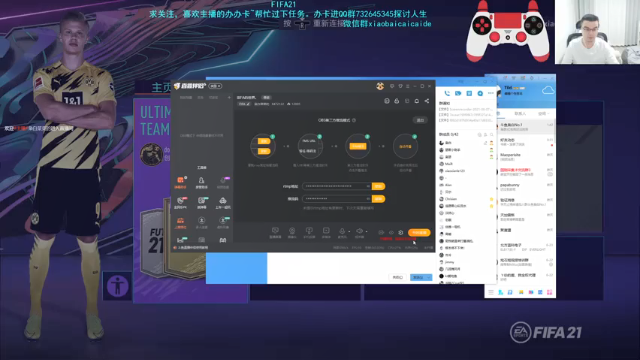Search group members in QQ chat window
This screenshot has height=360, width=640.
point(491,134)
